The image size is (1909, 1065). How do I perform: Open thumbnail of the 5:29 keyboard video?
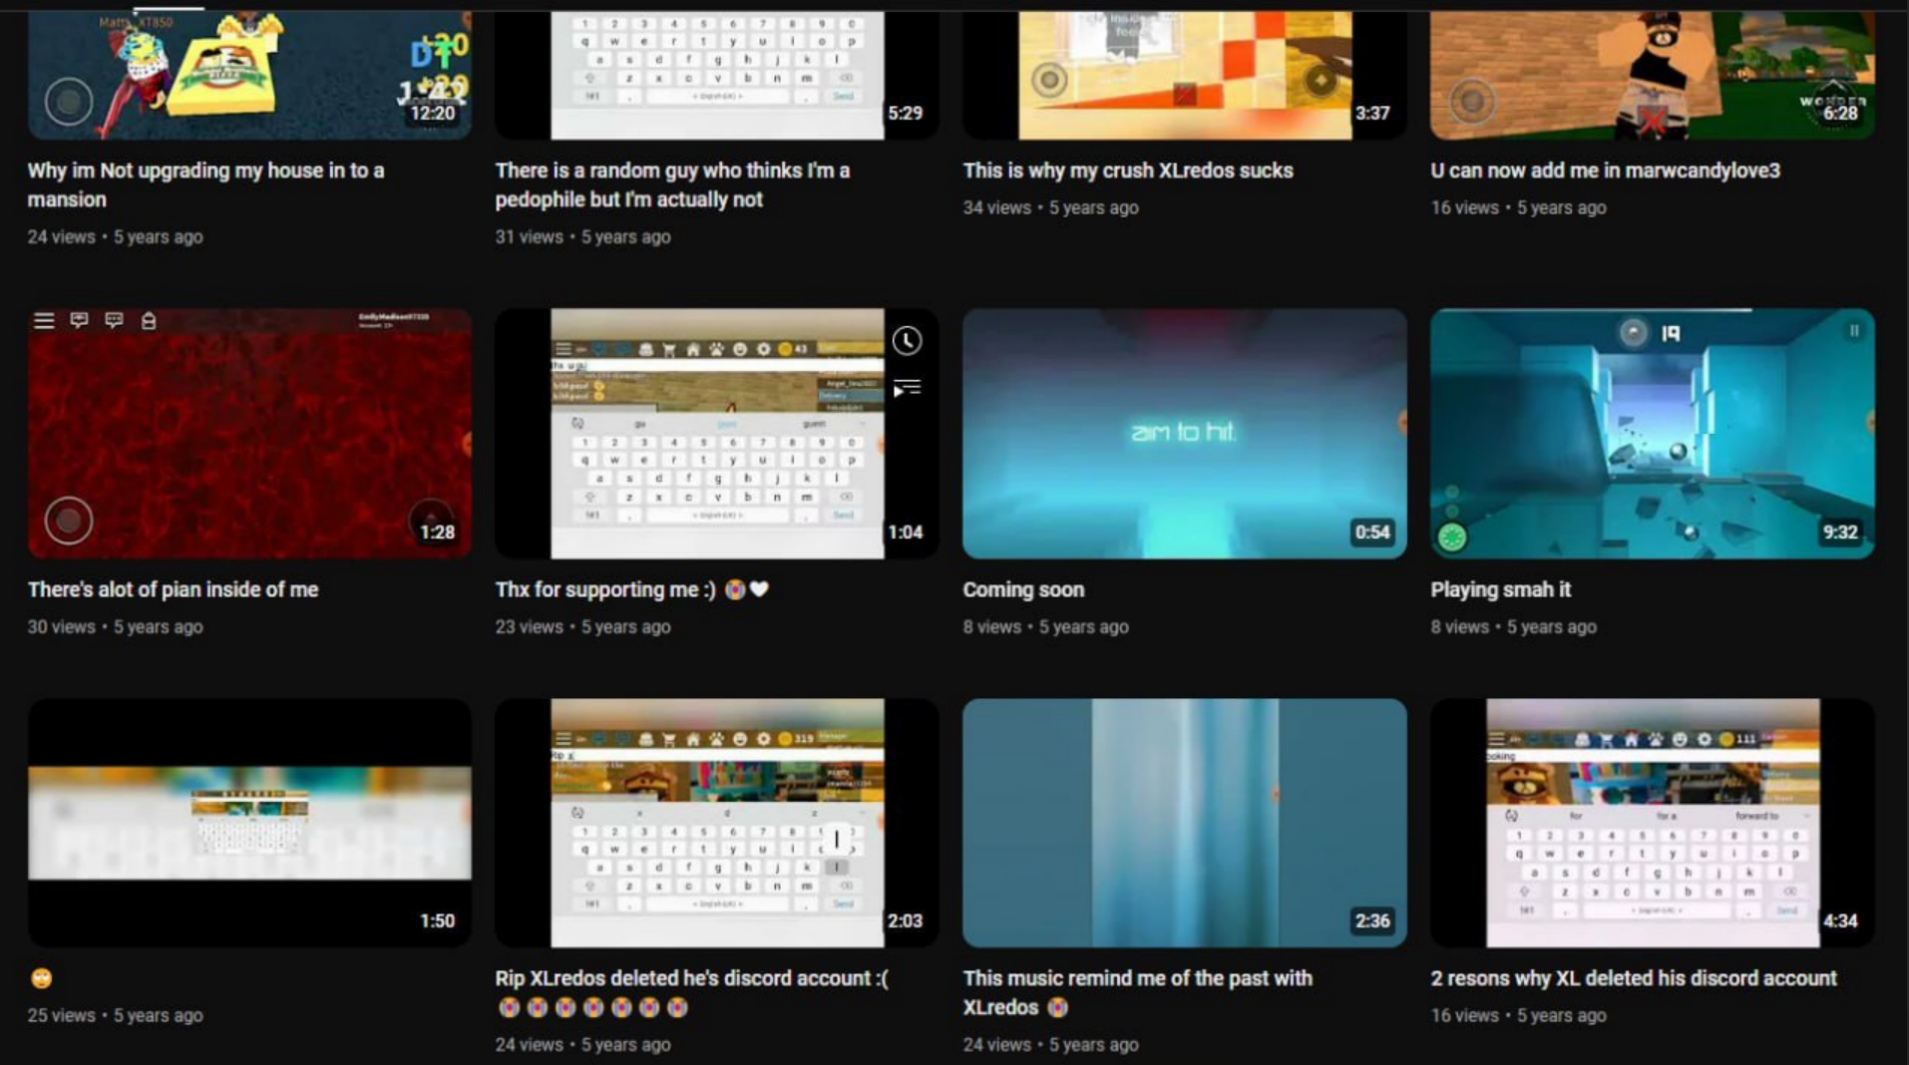[716, 75]
